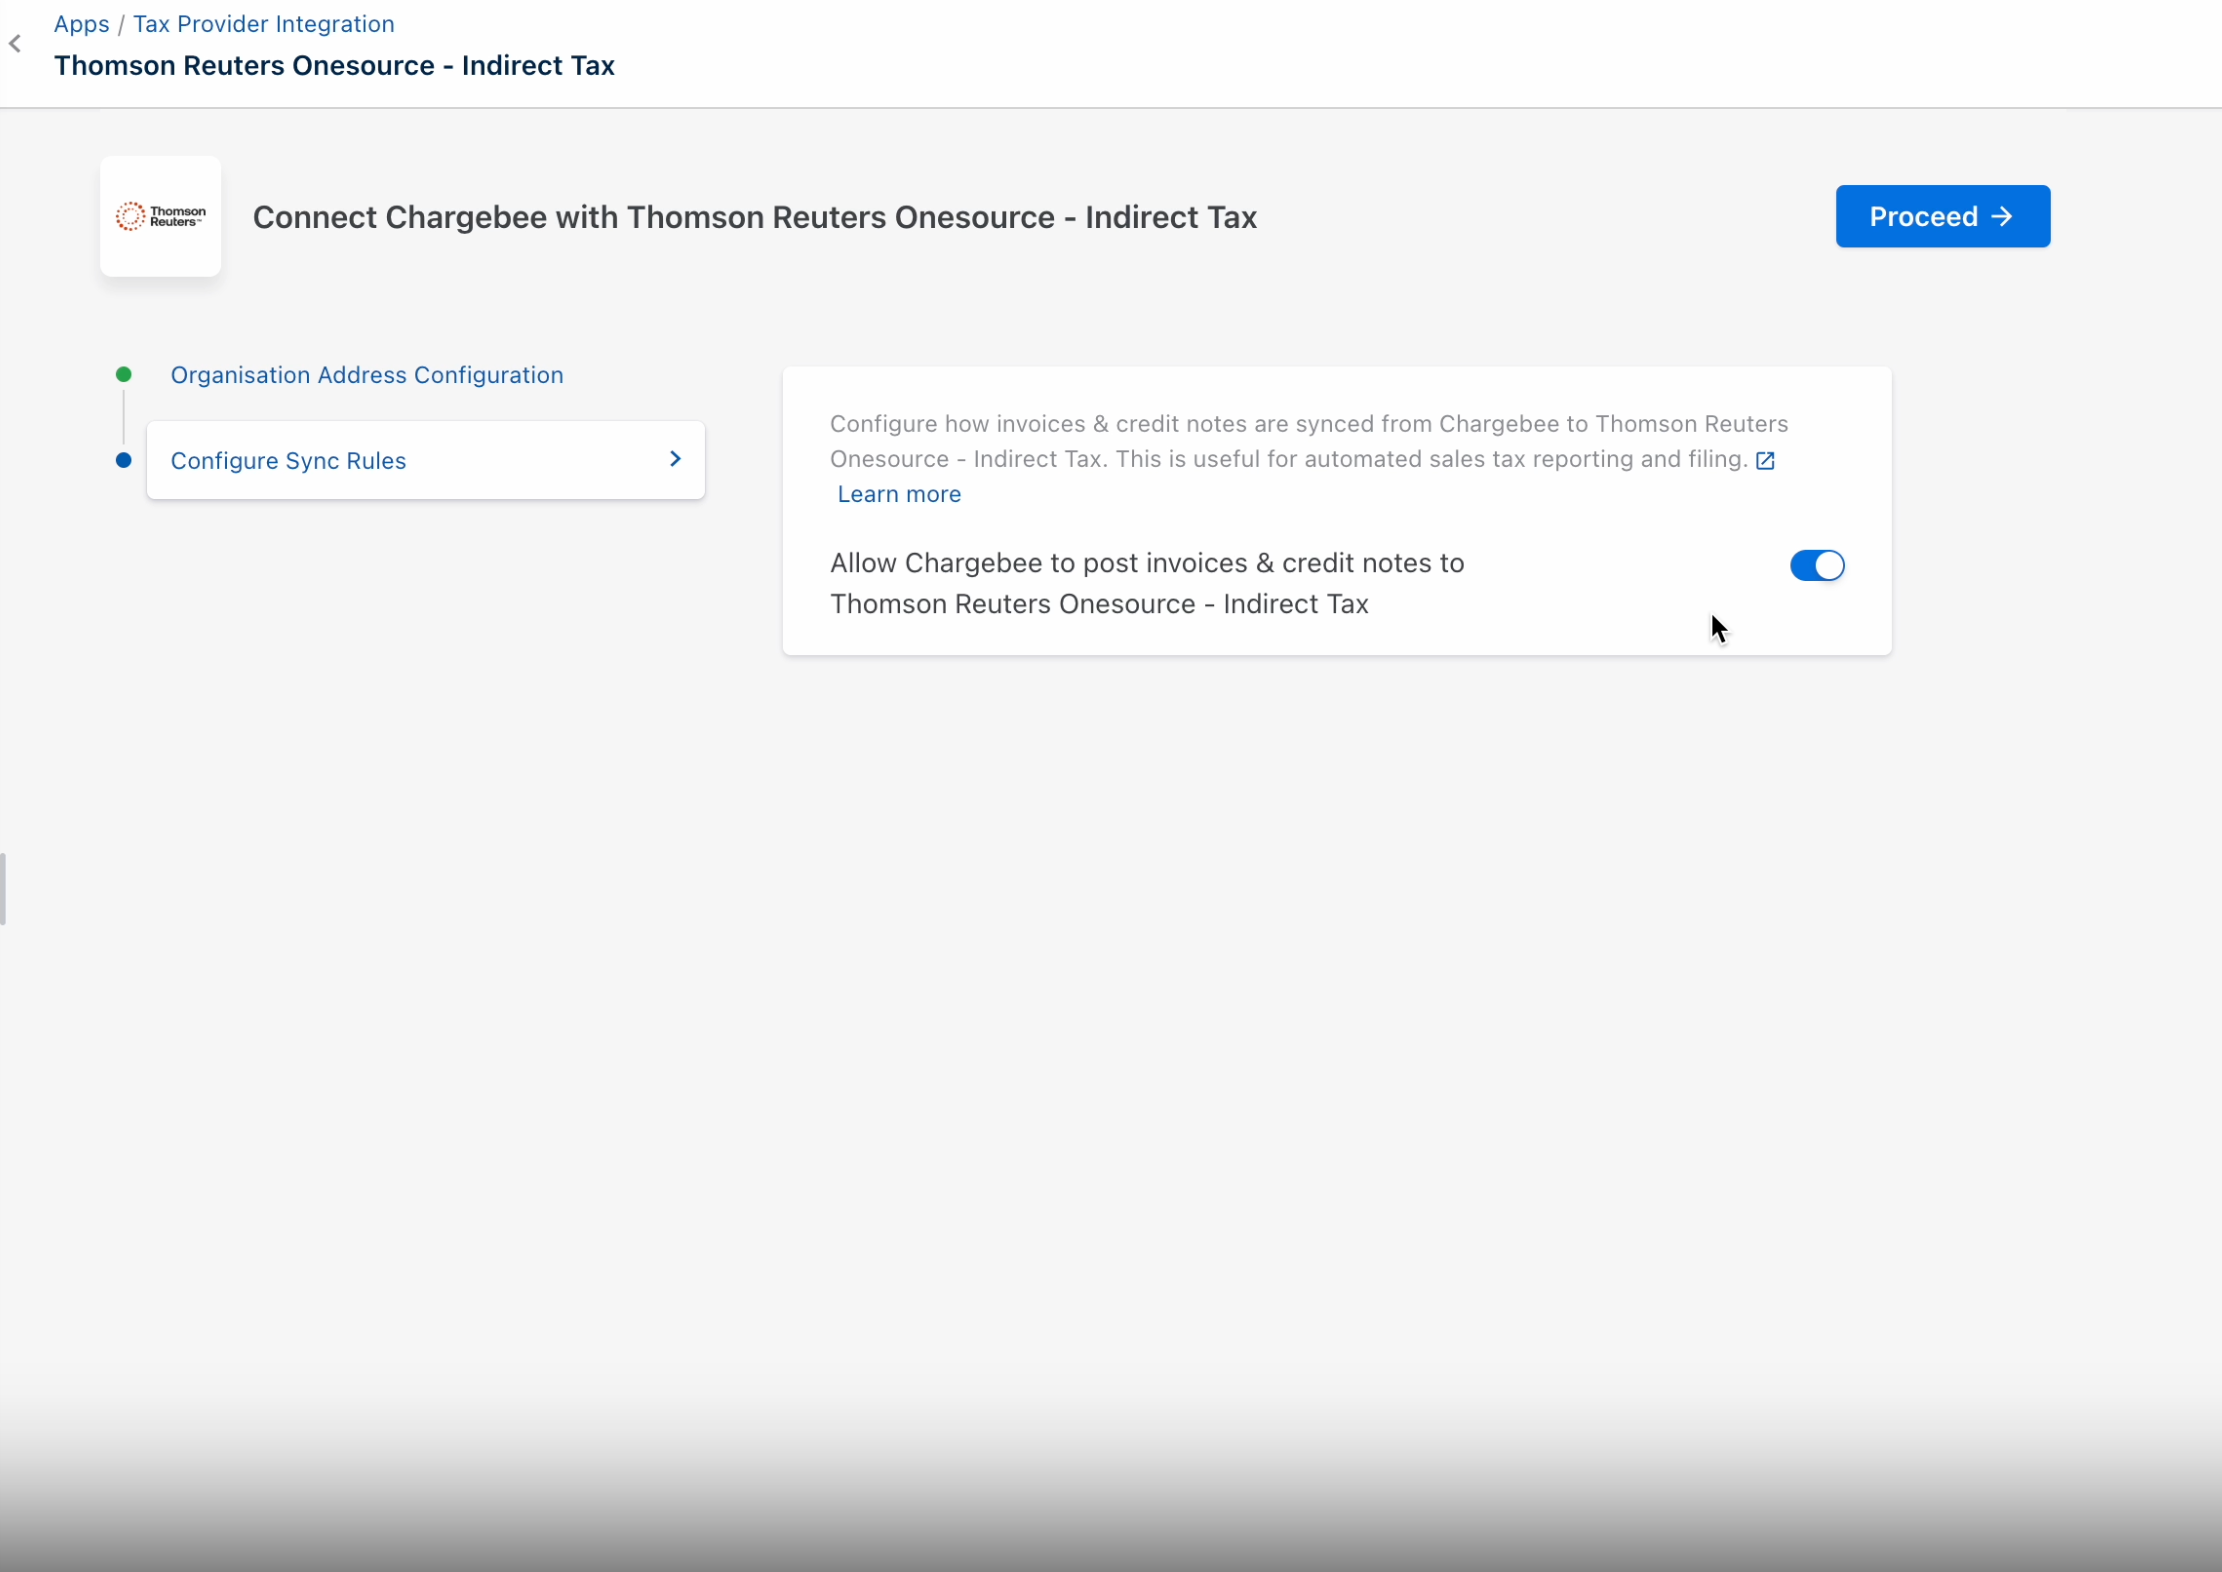
Task: Go to Apps breadcrumb
Action: pyautogui.click(x=81, y=24)
